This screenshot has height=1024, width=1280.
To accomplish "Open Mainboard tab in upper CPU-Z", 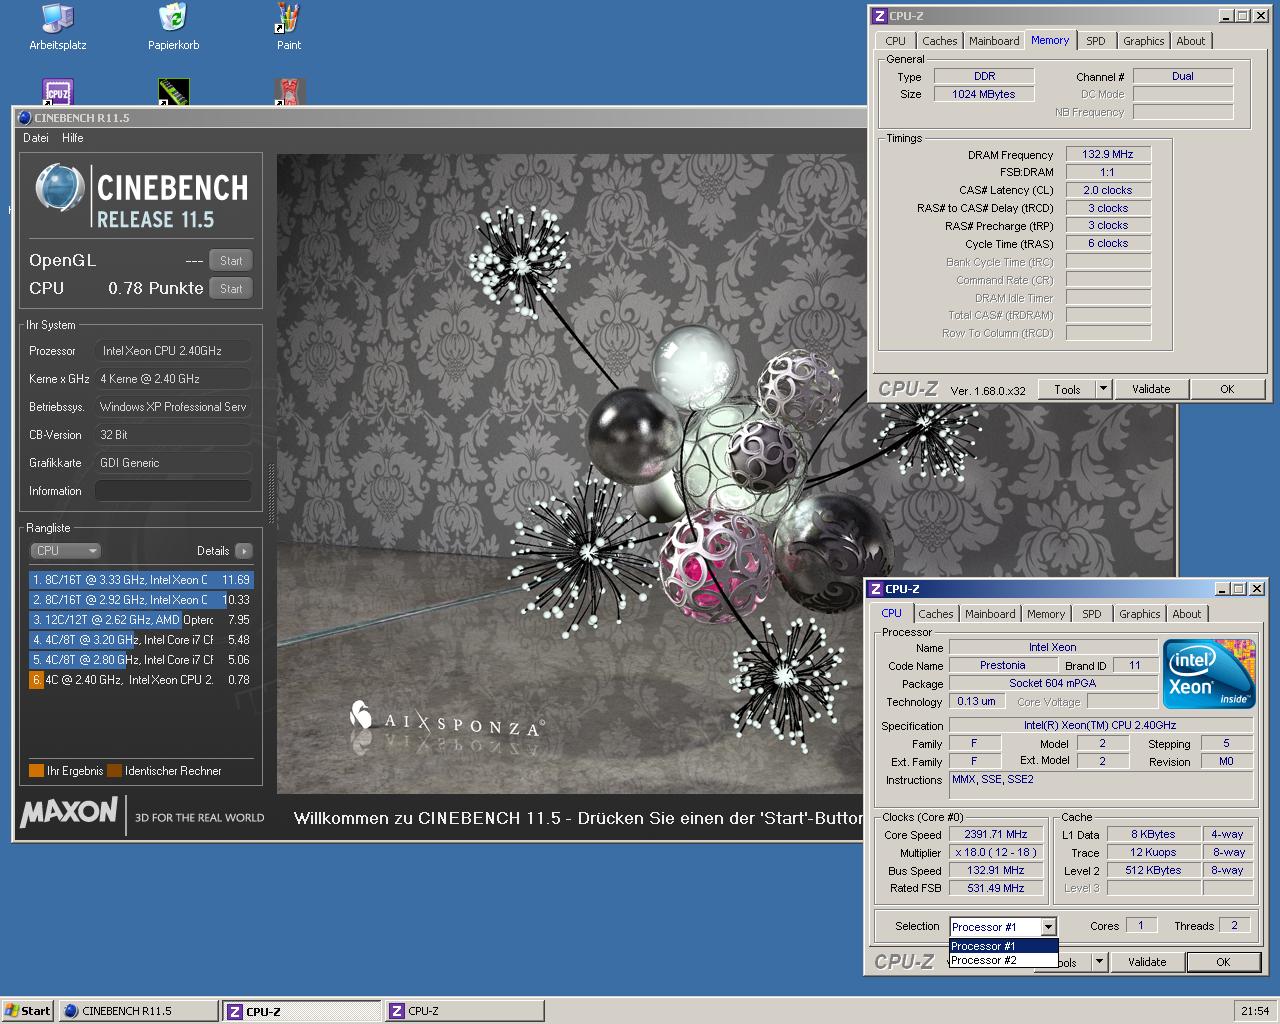I will click(x=993, y=41).
